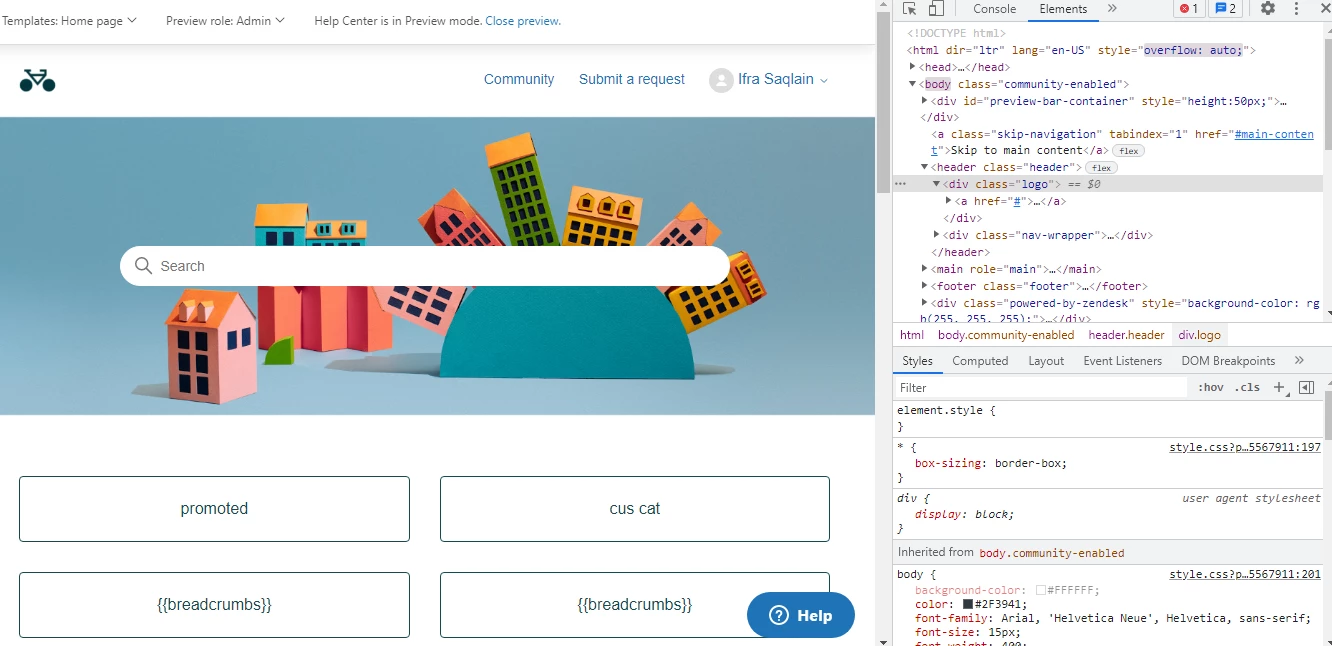Click the magnifier icon in the search bar
The height and width of the screenshot is (646, 1332).
pyautogui.click(x=143, y=266)
